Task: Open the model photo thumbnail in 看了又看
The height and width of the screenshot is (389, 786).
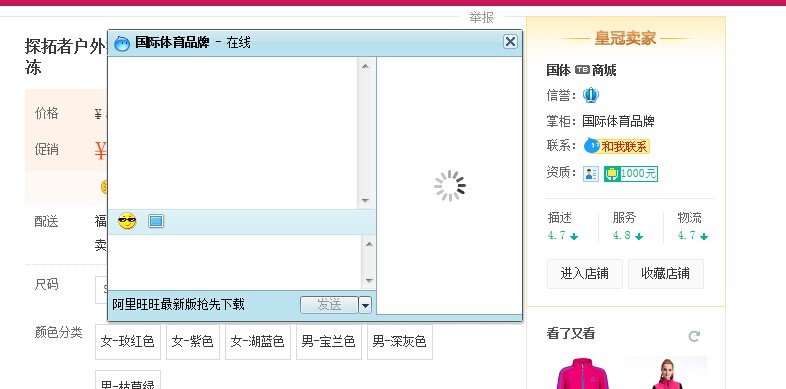Action: pyautogui.click(x=666, y=372)
